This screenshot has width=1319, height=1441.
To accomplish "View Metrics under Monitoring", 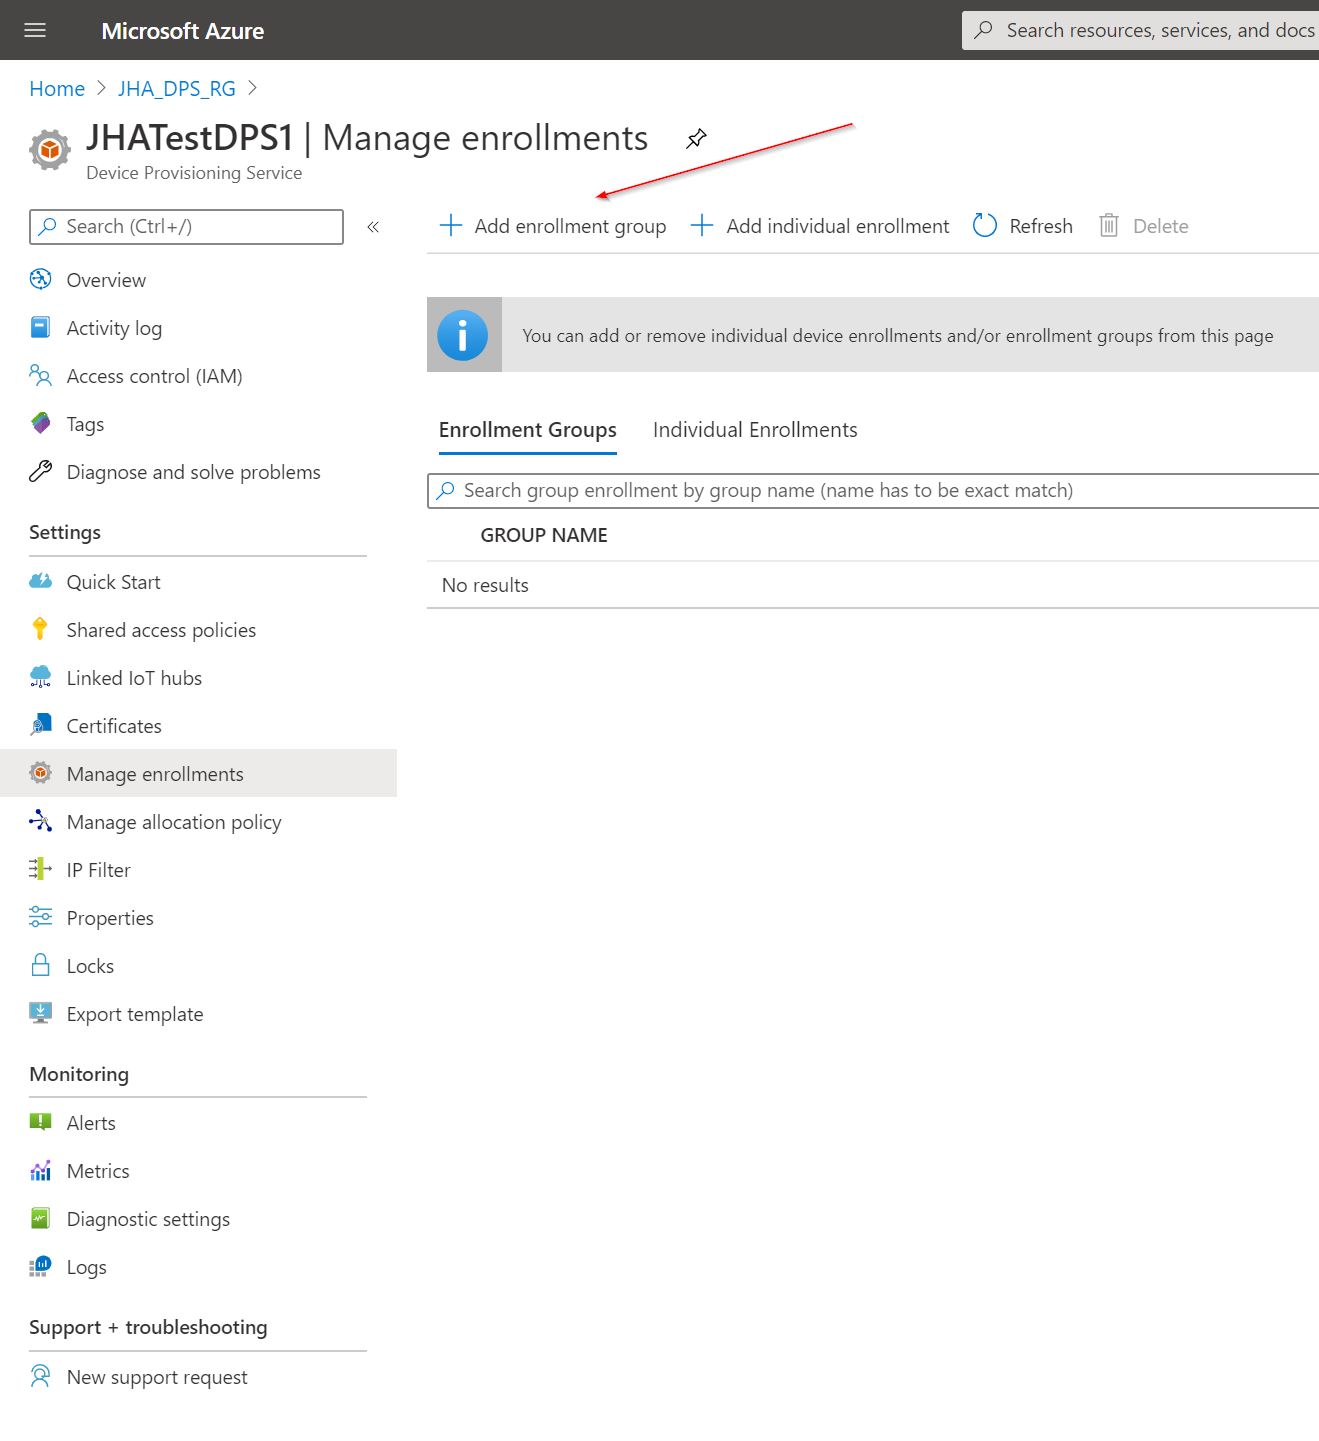I will [97, 1170].
